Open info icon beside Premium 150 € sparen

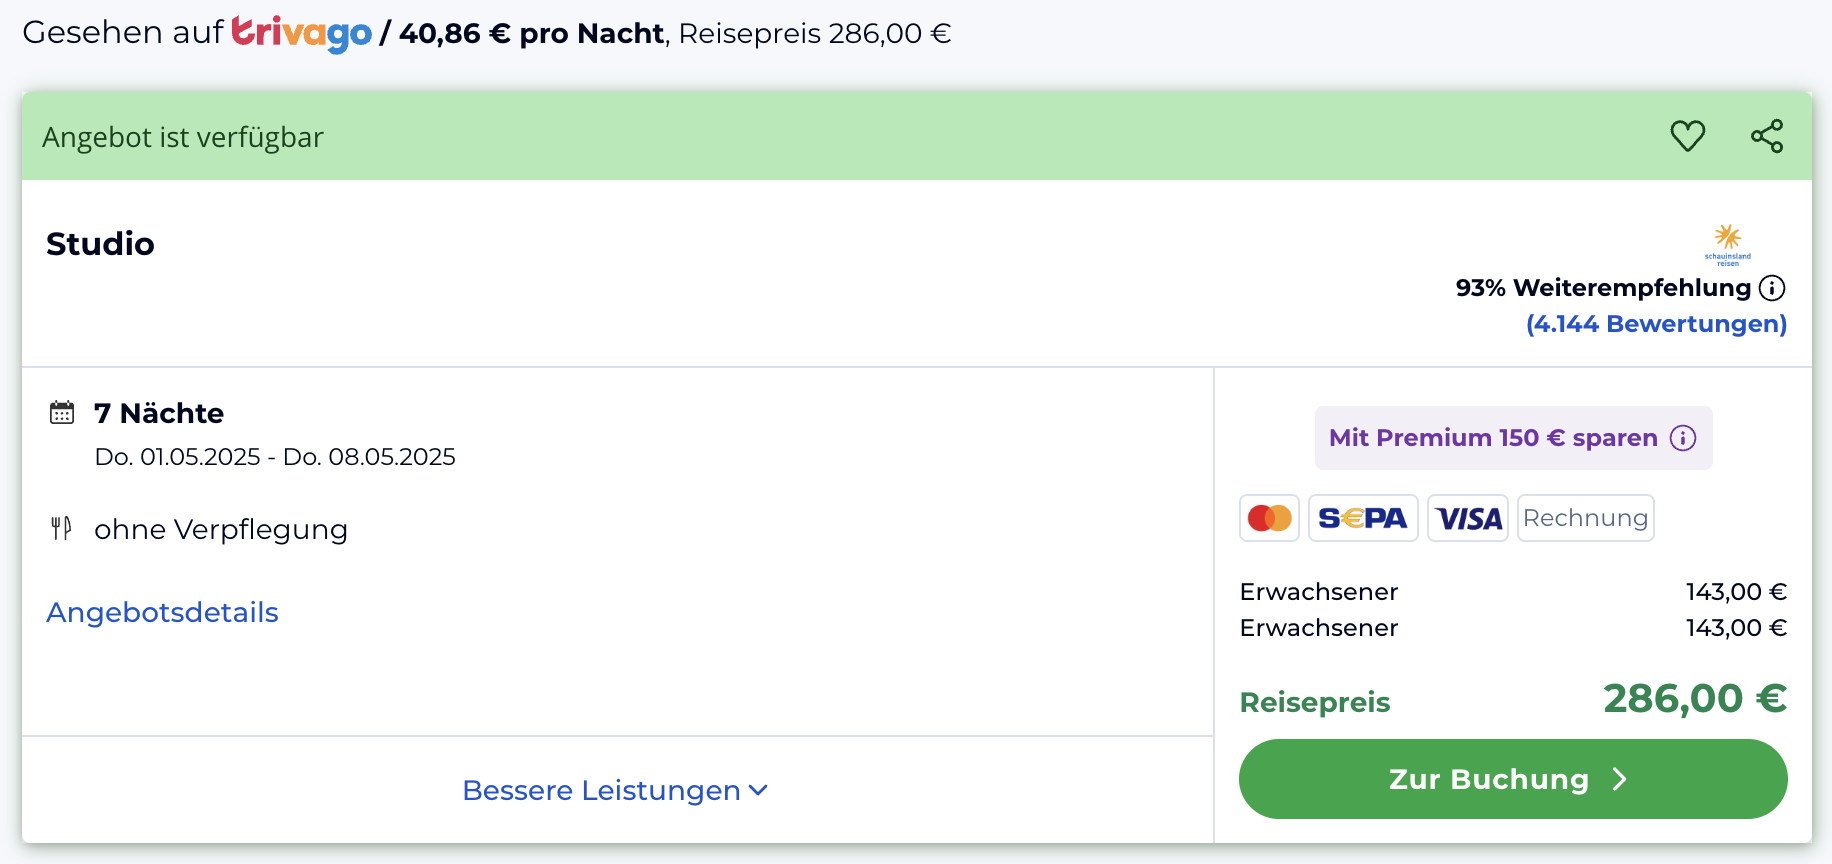pyautogui.click(x=1683, y=438)
